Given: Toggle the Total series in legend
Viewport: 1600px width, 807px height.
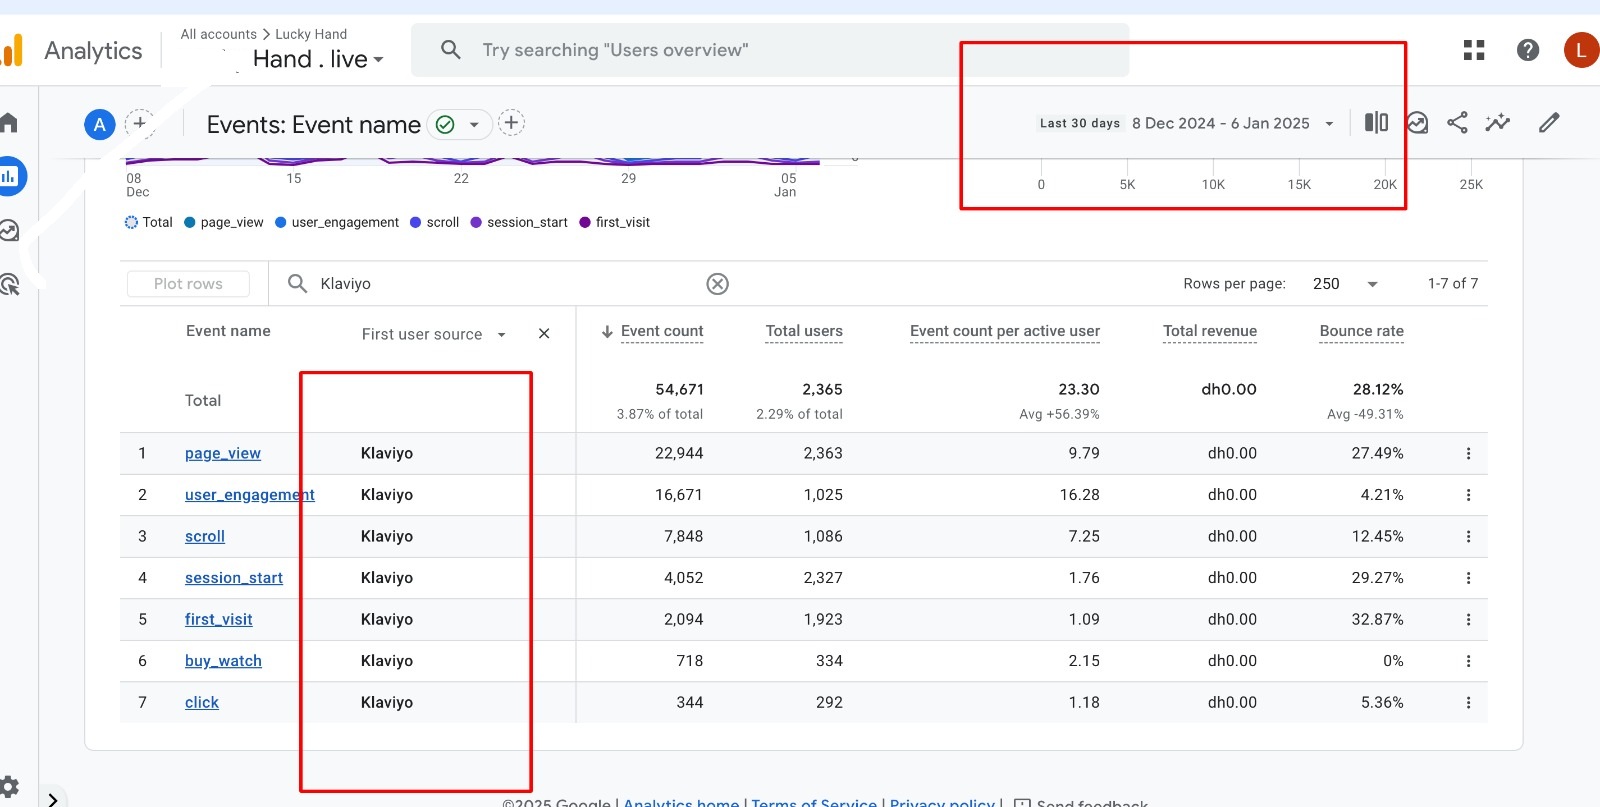Looking at the screenshot, I should tap(148, 223).
